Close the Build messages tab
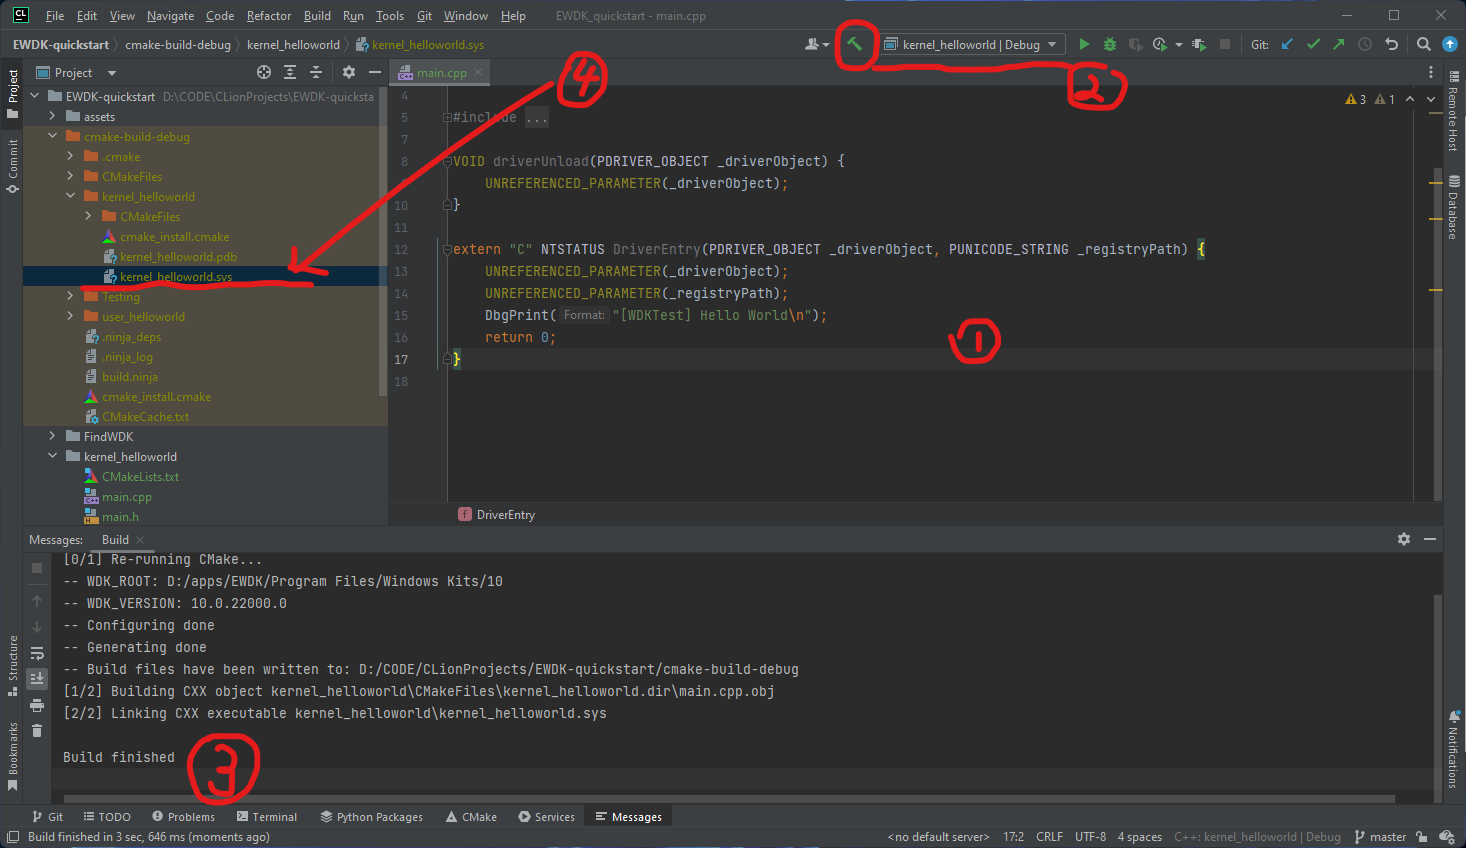This screenshot has width=1466, height=848. click(140, 540)
